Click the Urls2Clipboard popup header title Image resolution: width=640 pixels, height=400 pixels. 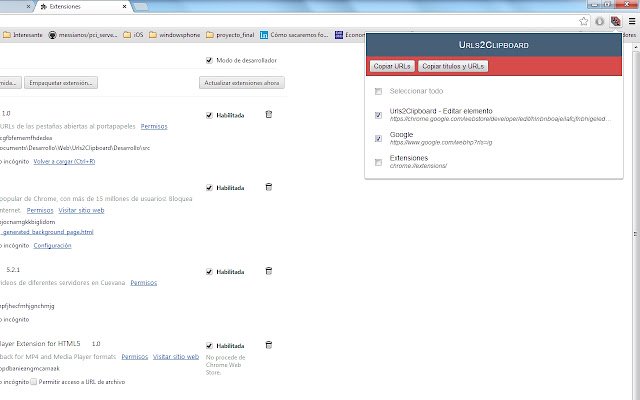493,45
